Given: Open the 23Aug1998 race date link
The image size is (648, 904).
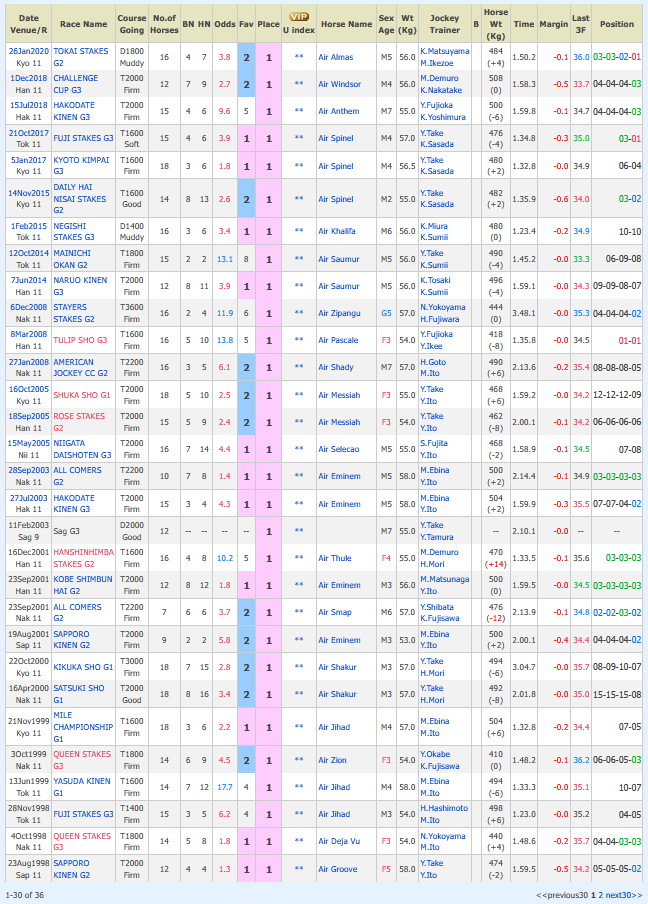Looking at the screenshot, I should (29, 863).
